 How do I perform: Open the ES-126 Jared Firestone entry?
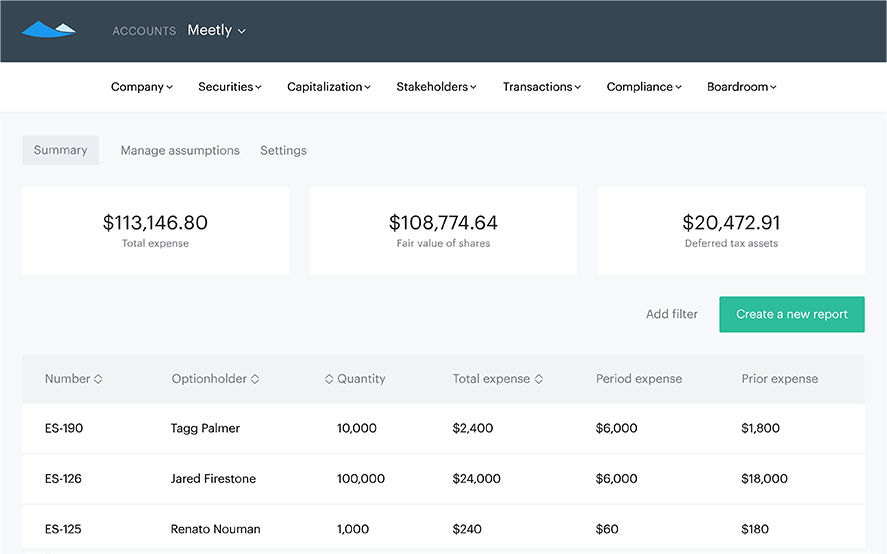(x=444, y=479)
